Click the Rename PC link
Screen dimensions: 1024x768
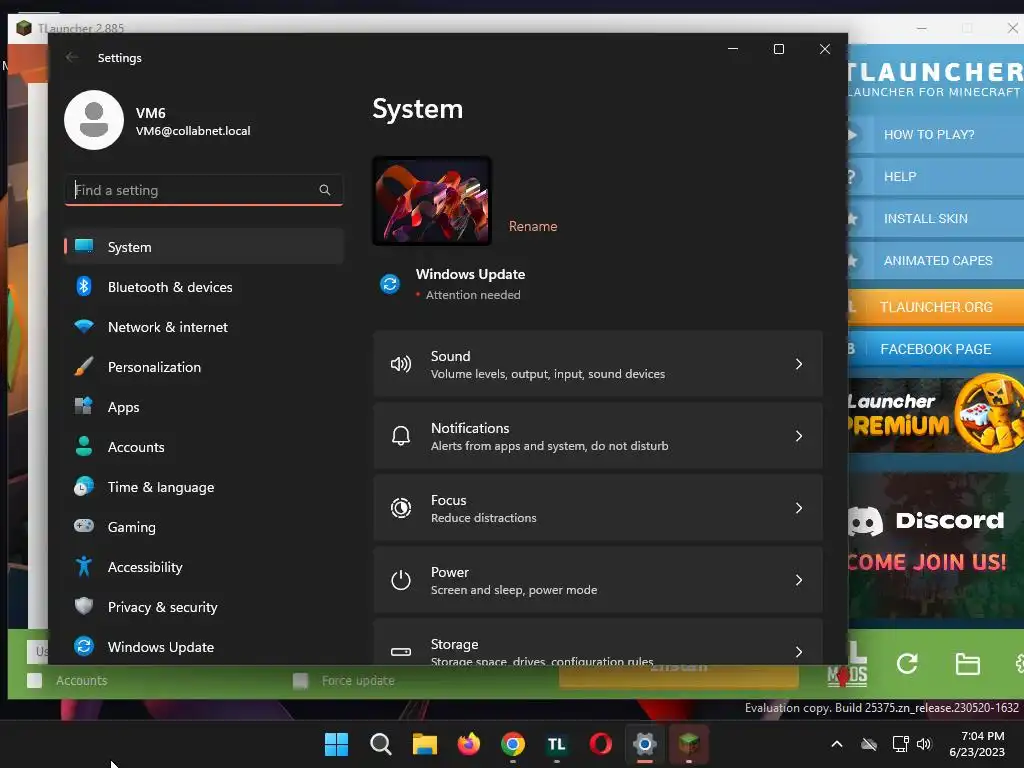pos(533,226)
